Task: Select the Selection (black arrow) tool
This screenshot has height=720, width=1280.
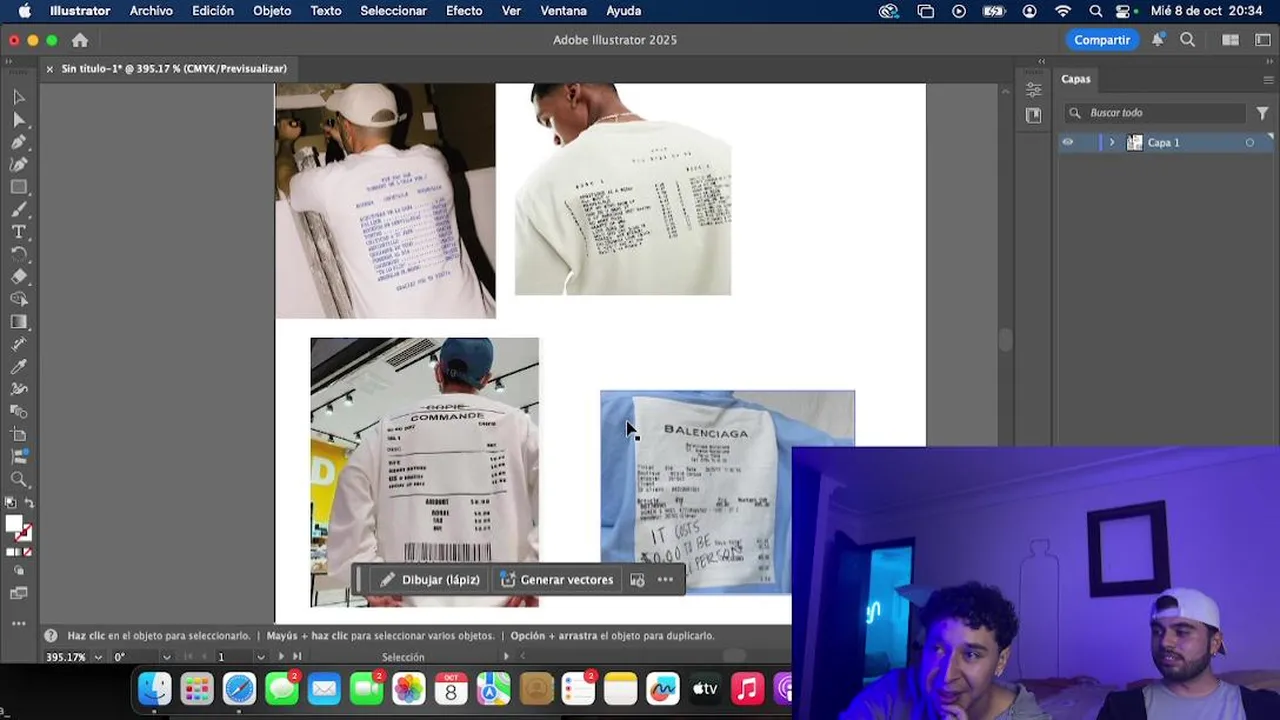Action: [18, 97]
